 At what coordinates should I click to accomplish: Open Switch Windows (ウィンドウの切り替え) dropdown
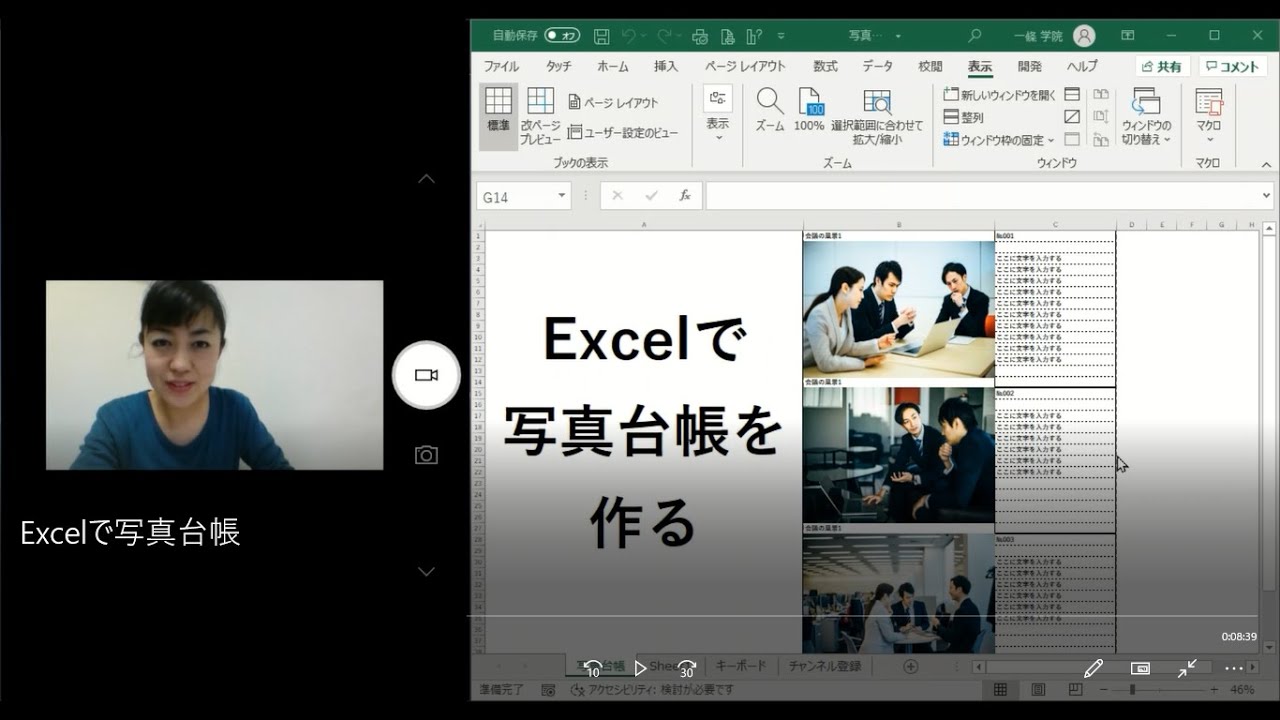click(1146, 117)
